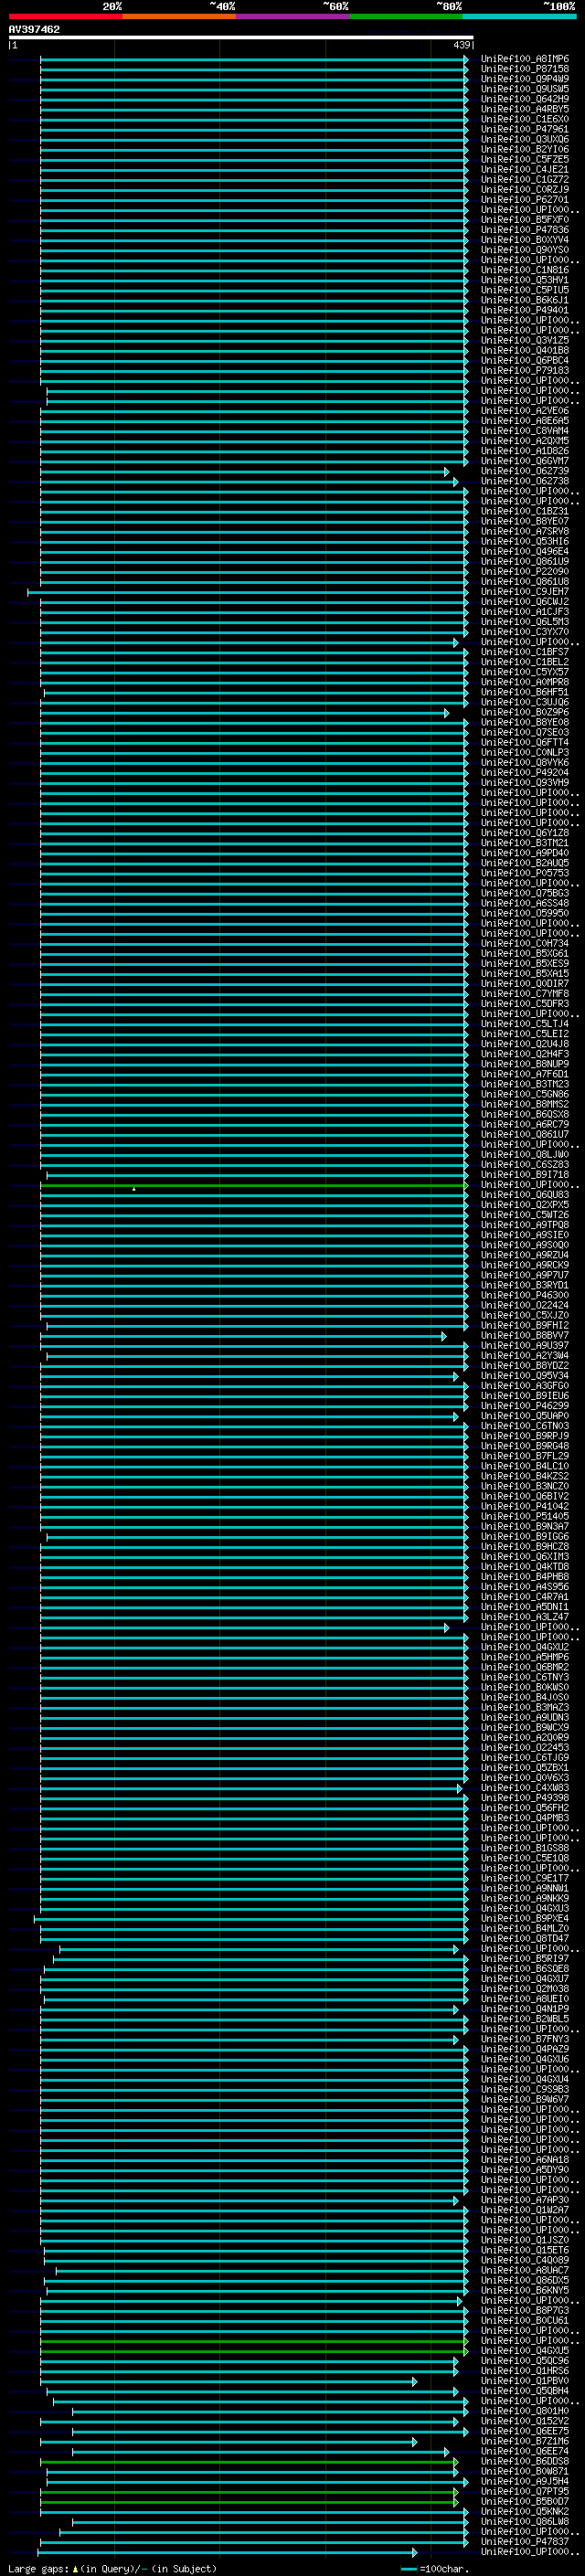The width and height of the screenshot is (585, 2576).
Task: Click hit label UniRef100_P62701
Action: coord(524,200)
